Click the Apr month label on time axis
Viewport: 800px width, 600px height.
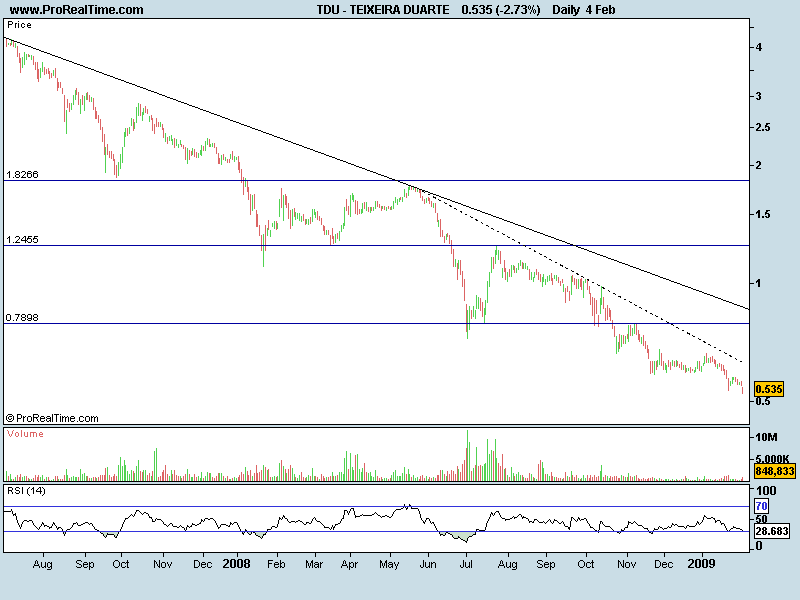[x=349, y=564]
